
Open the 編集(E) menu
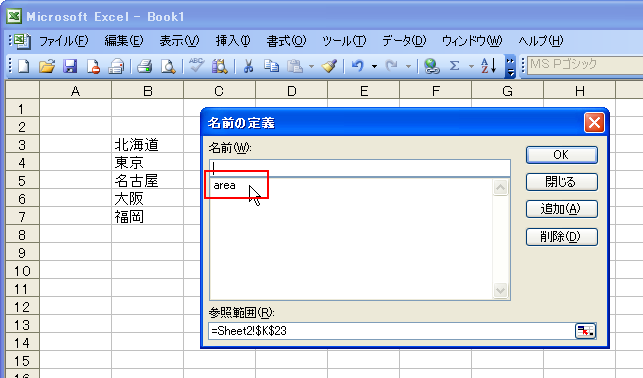point(123,41)
